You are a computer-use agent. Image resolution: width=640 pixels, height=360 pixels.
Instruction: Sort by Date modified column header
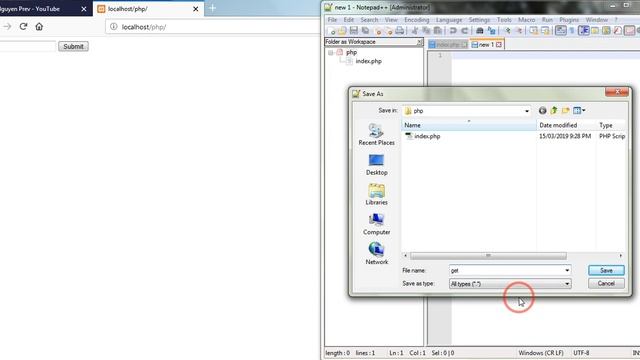[x=566, y=125]
